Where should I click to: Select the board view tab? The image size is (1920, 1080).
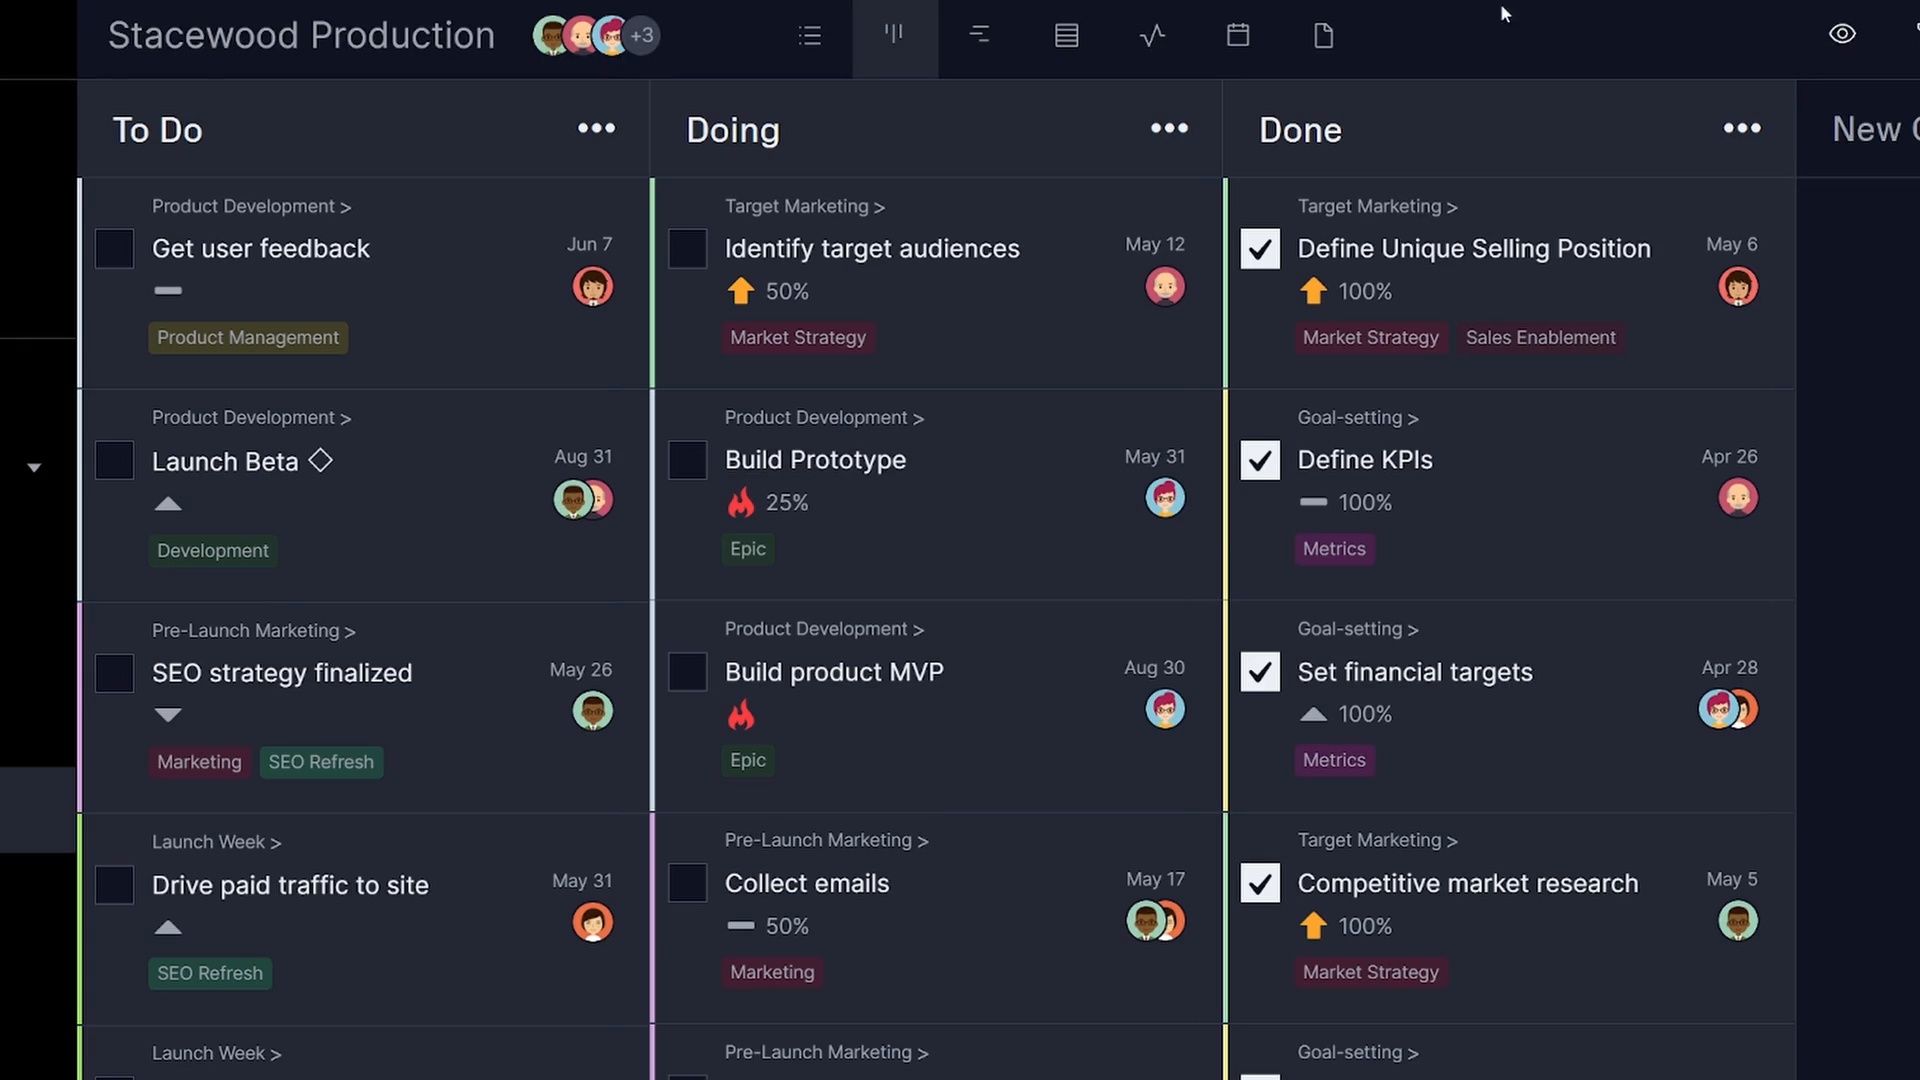click(894, 36)
